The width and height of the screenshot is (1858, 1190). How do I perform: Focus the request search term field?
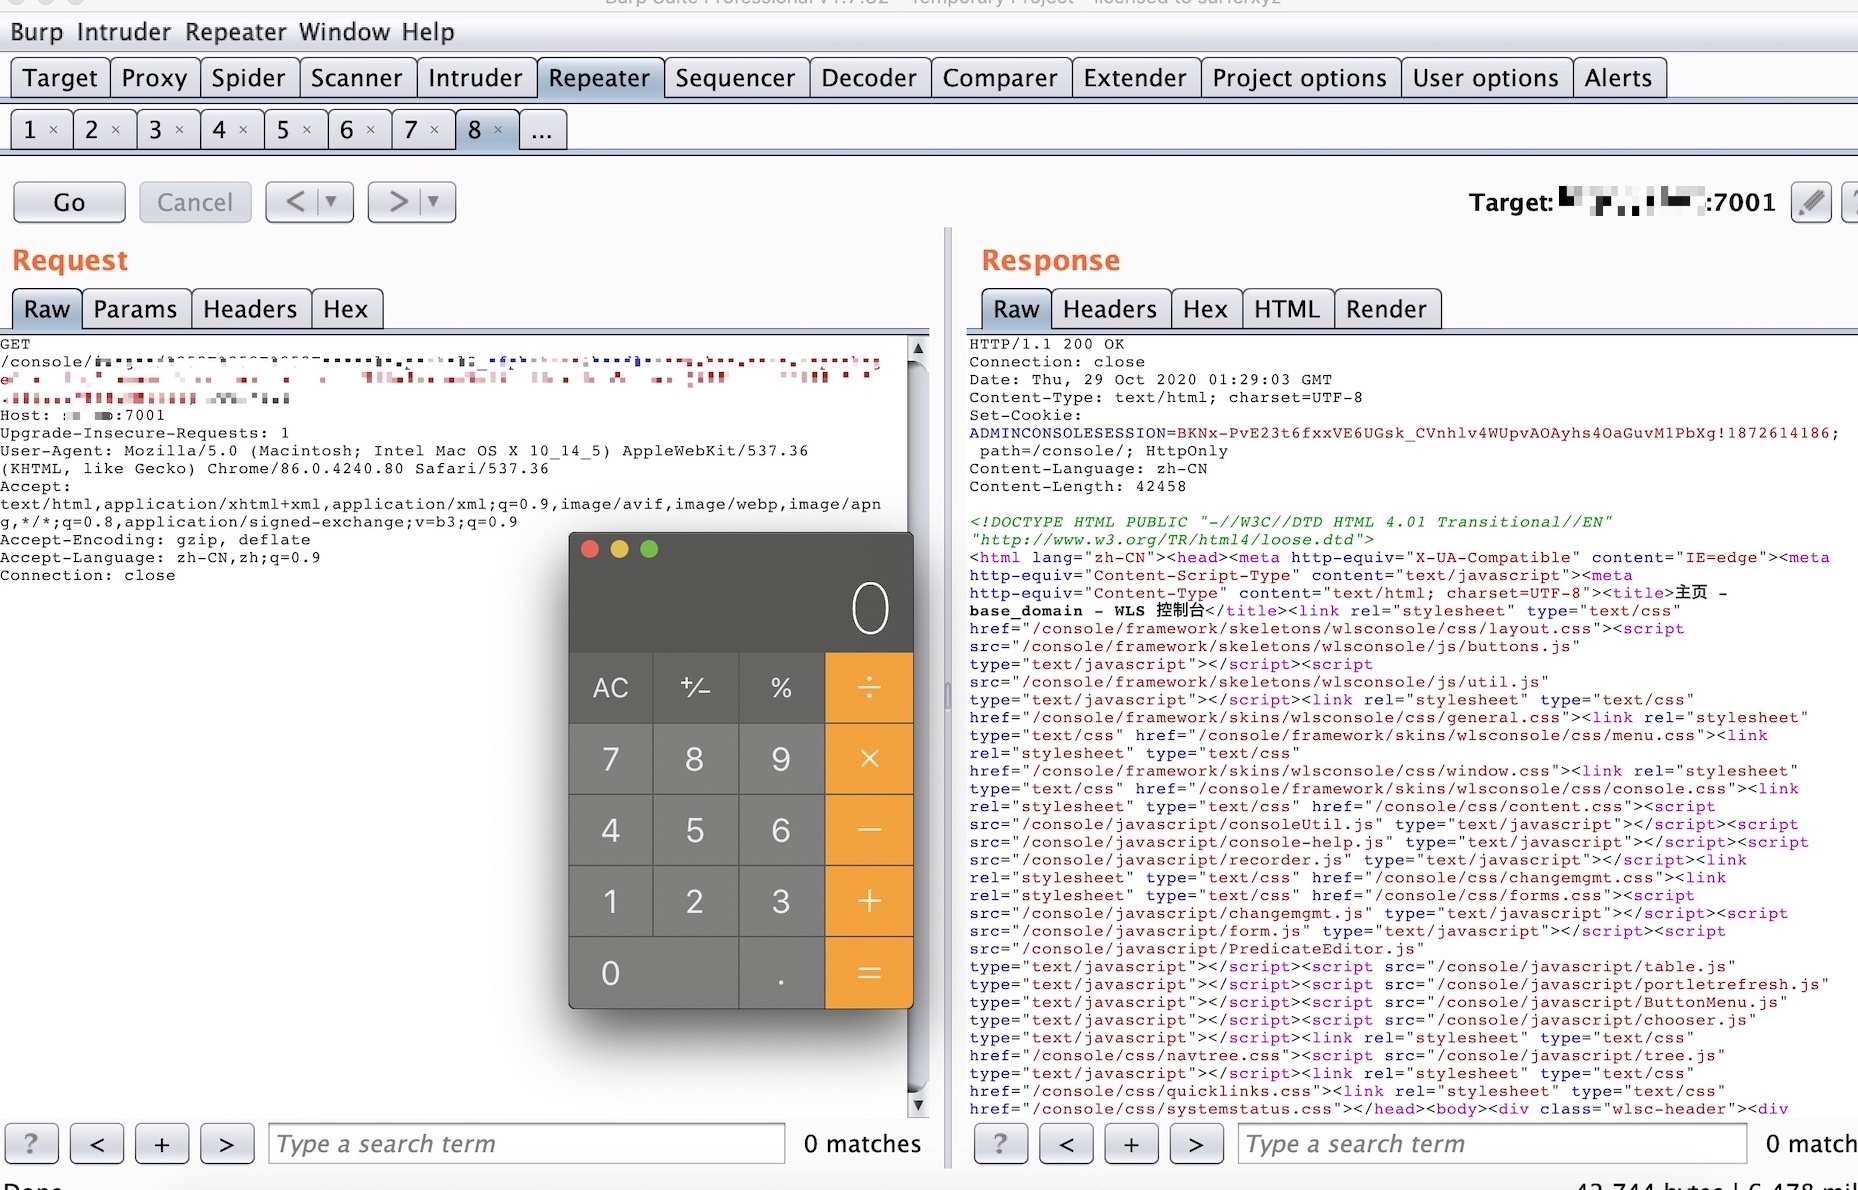(x=527, y=1144)
